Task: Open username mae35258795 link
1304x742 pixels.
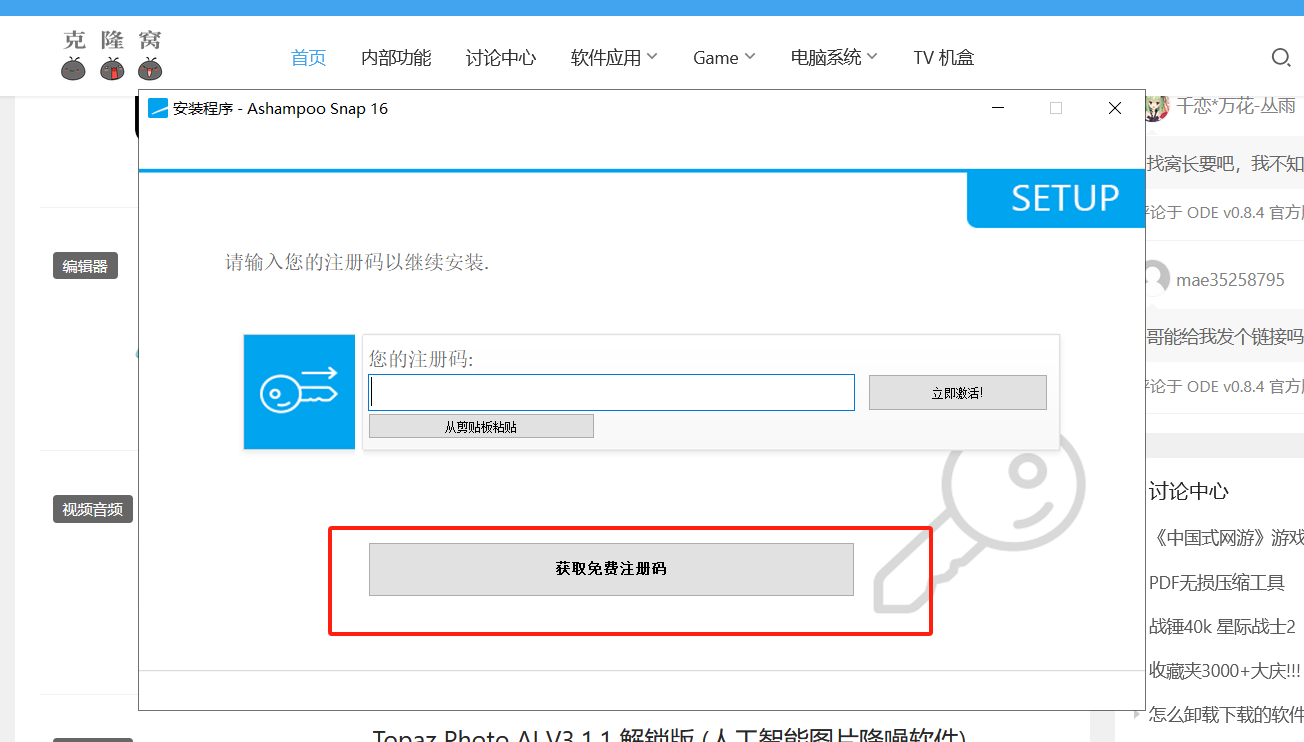Action: point(1230,279)
